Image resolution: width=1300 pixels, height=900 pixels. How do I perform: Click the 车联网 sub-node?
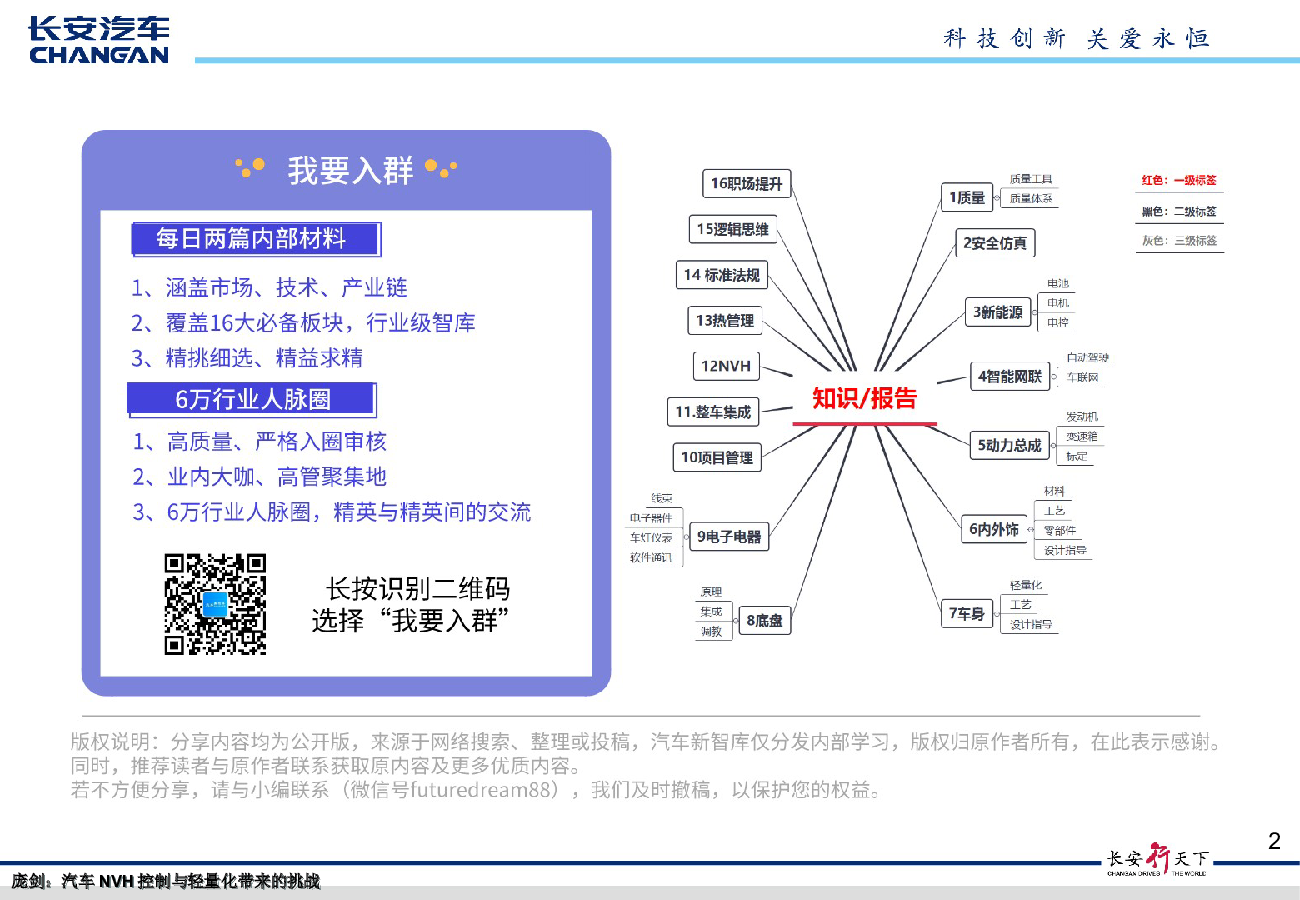click(x=1082, y=377)
